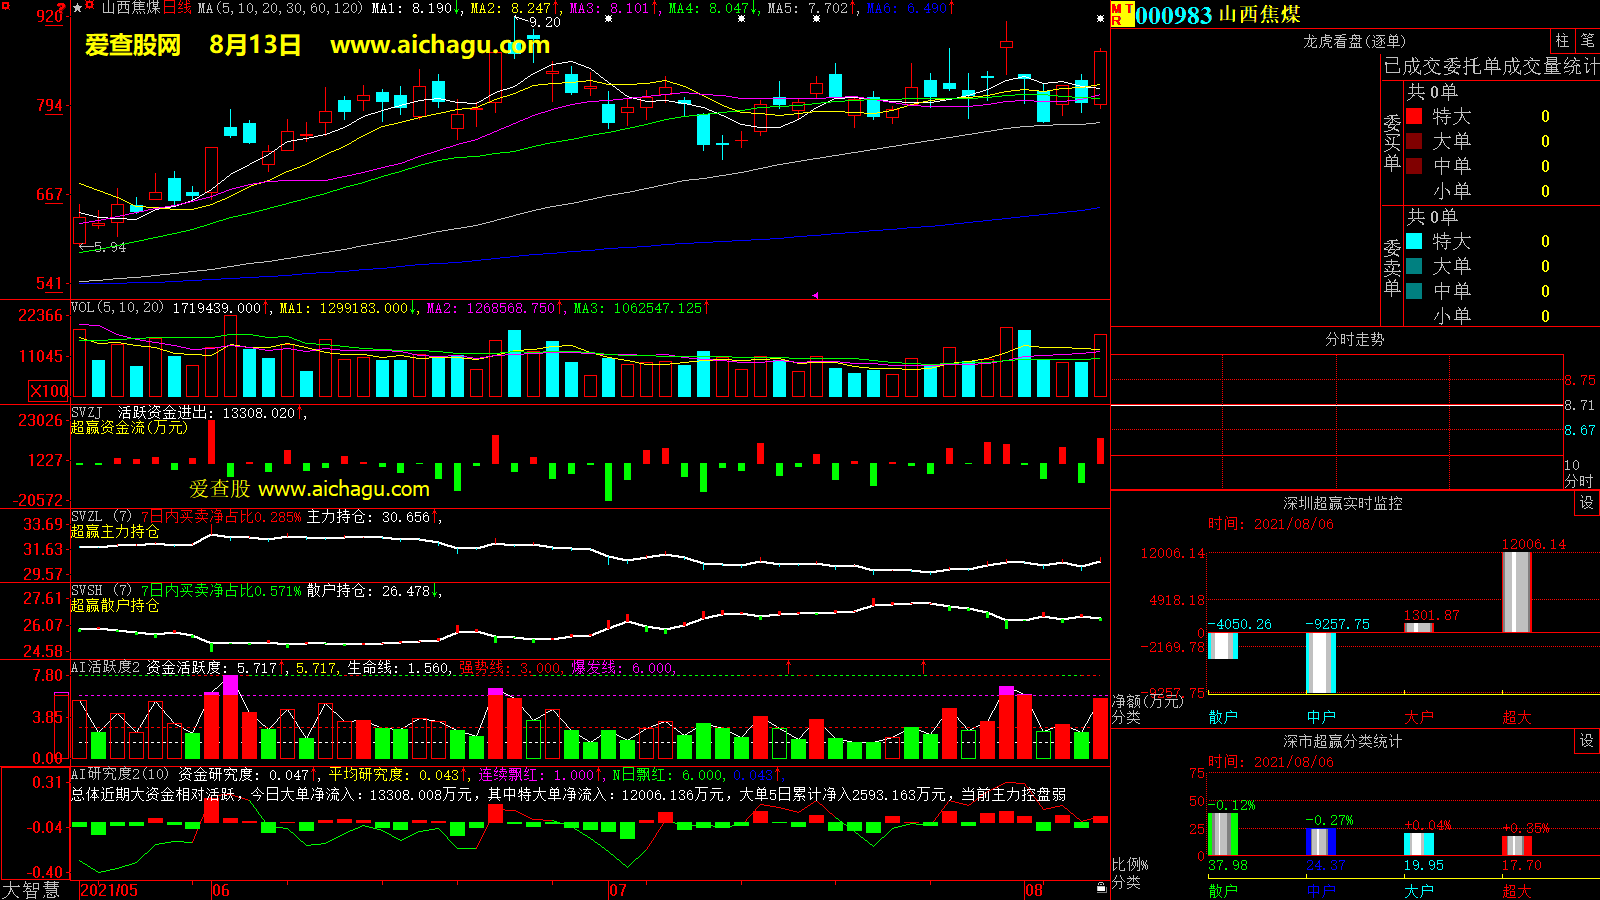1600x900 pixels.
Task: Click the 日线 period selector label
Action: [x=177, y=8]
